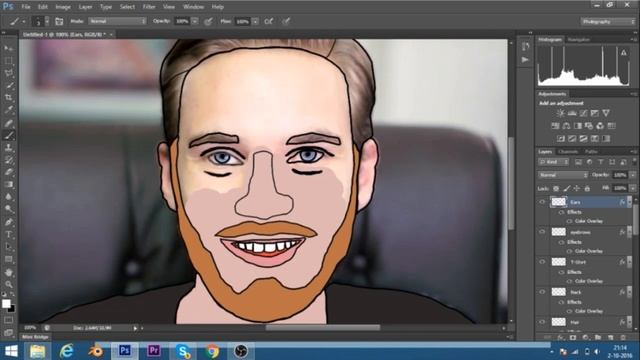Select the Lasso tool
Screen dimensions: 640x360
[x=8, y=73]
